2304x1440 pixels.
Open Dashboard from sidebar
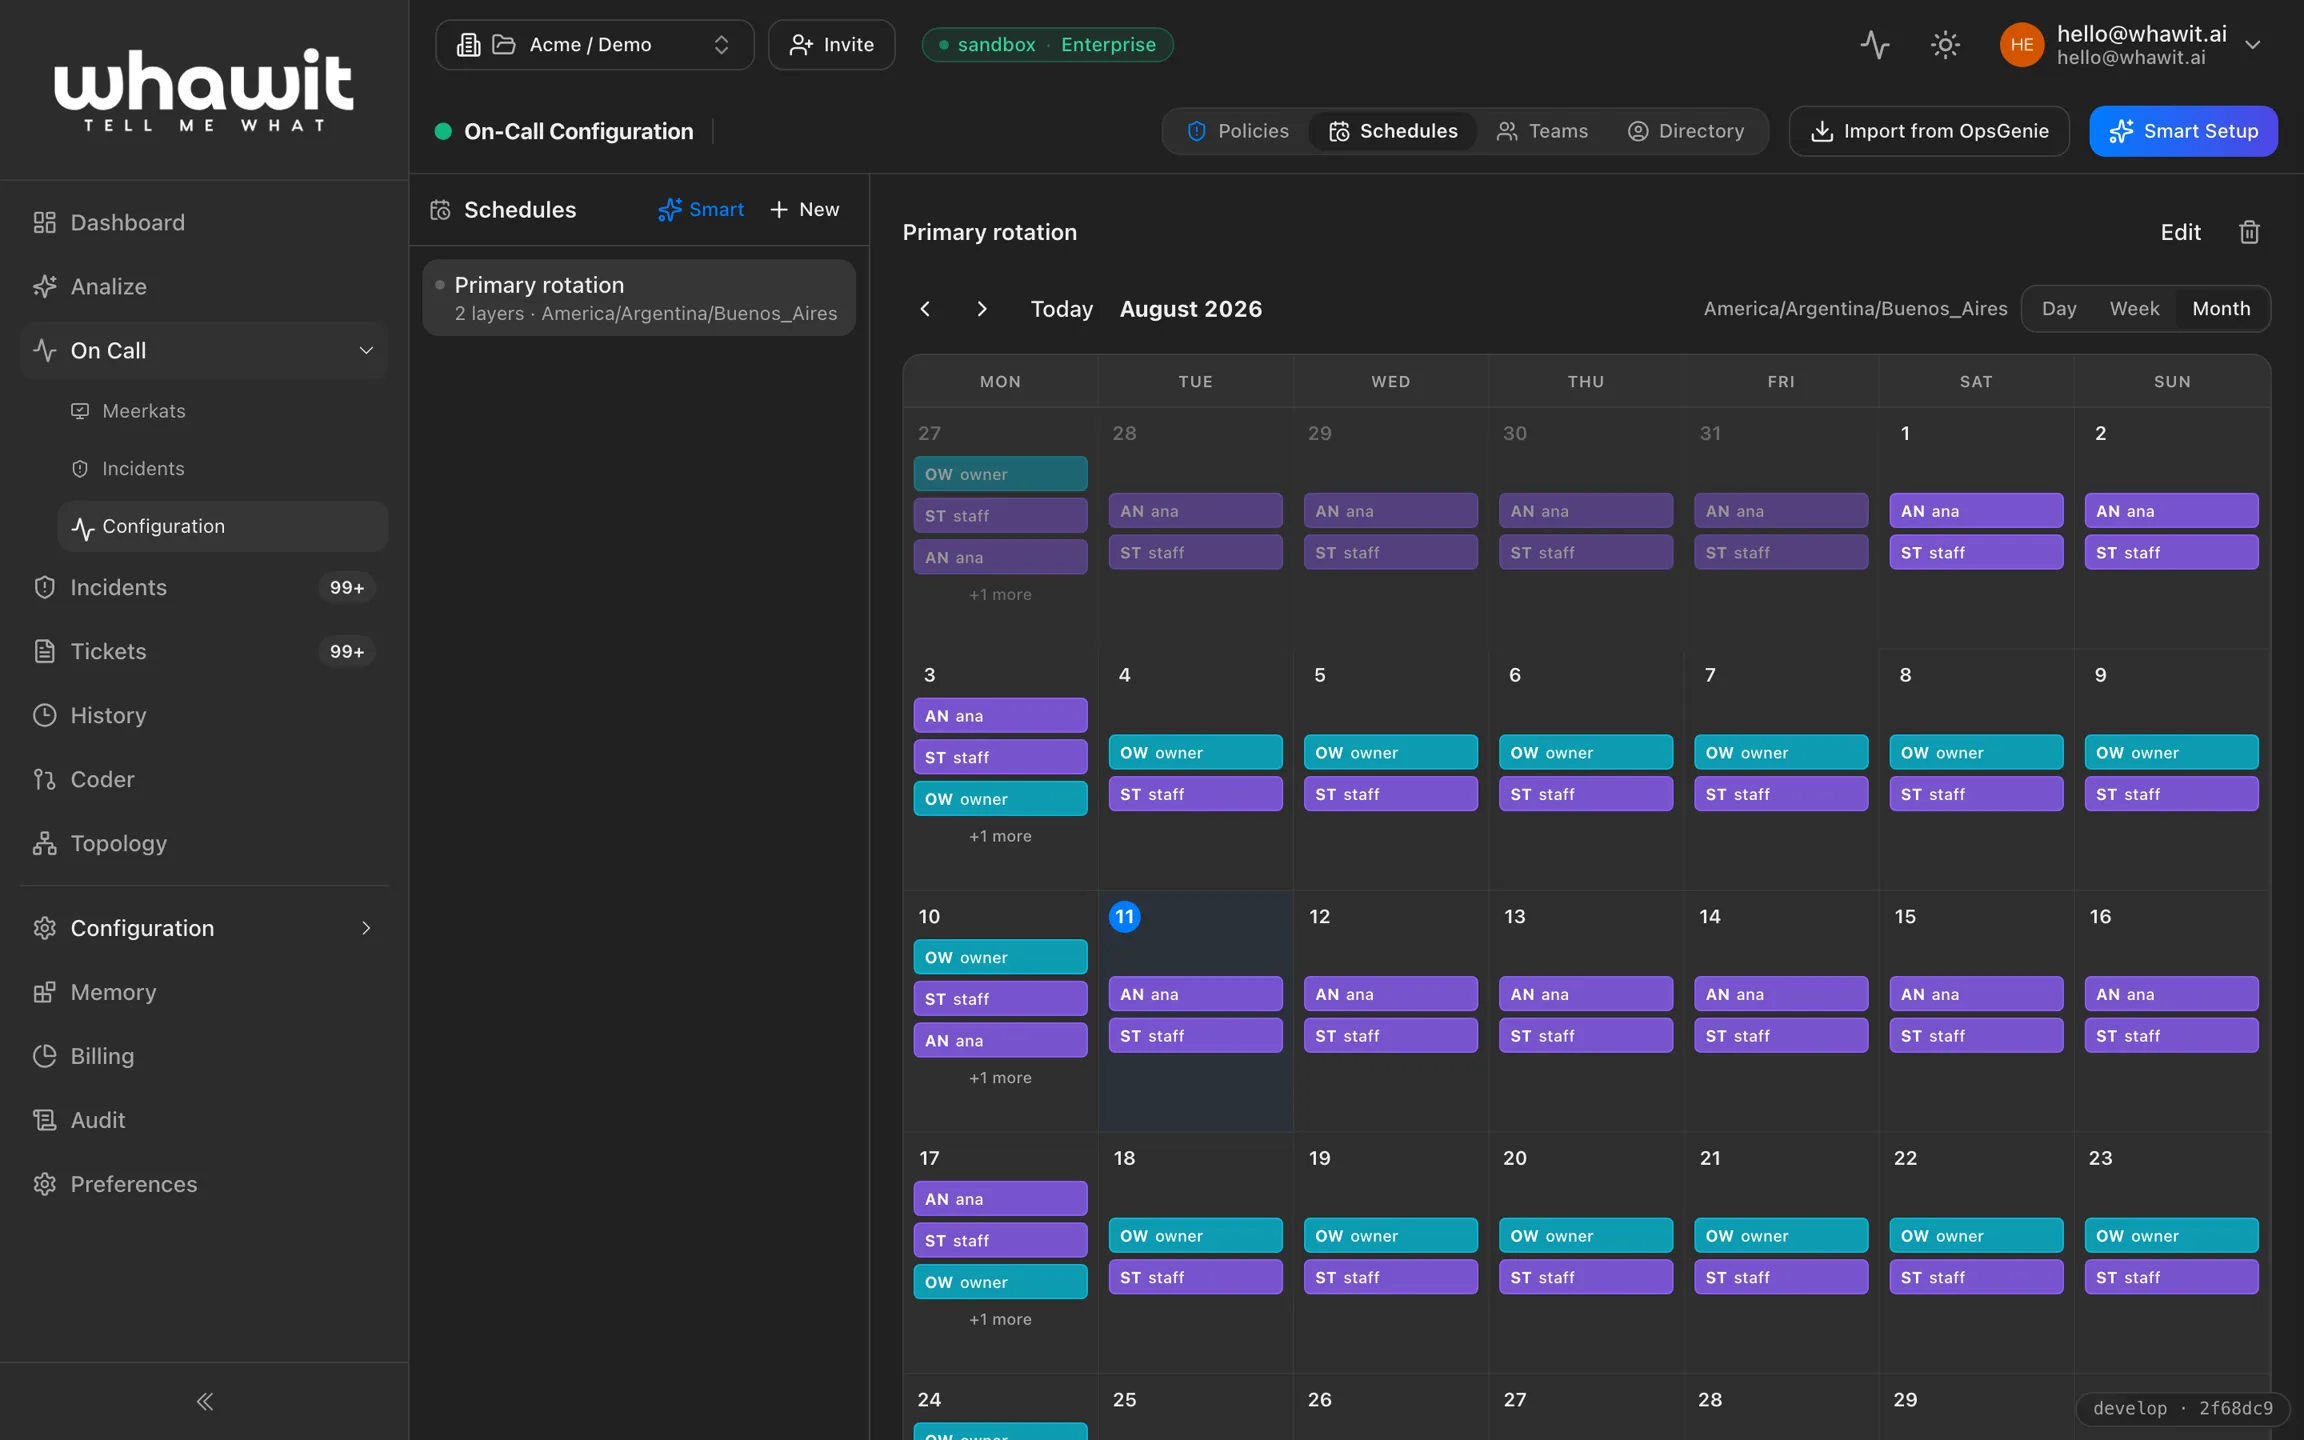[x=204, y=222]
